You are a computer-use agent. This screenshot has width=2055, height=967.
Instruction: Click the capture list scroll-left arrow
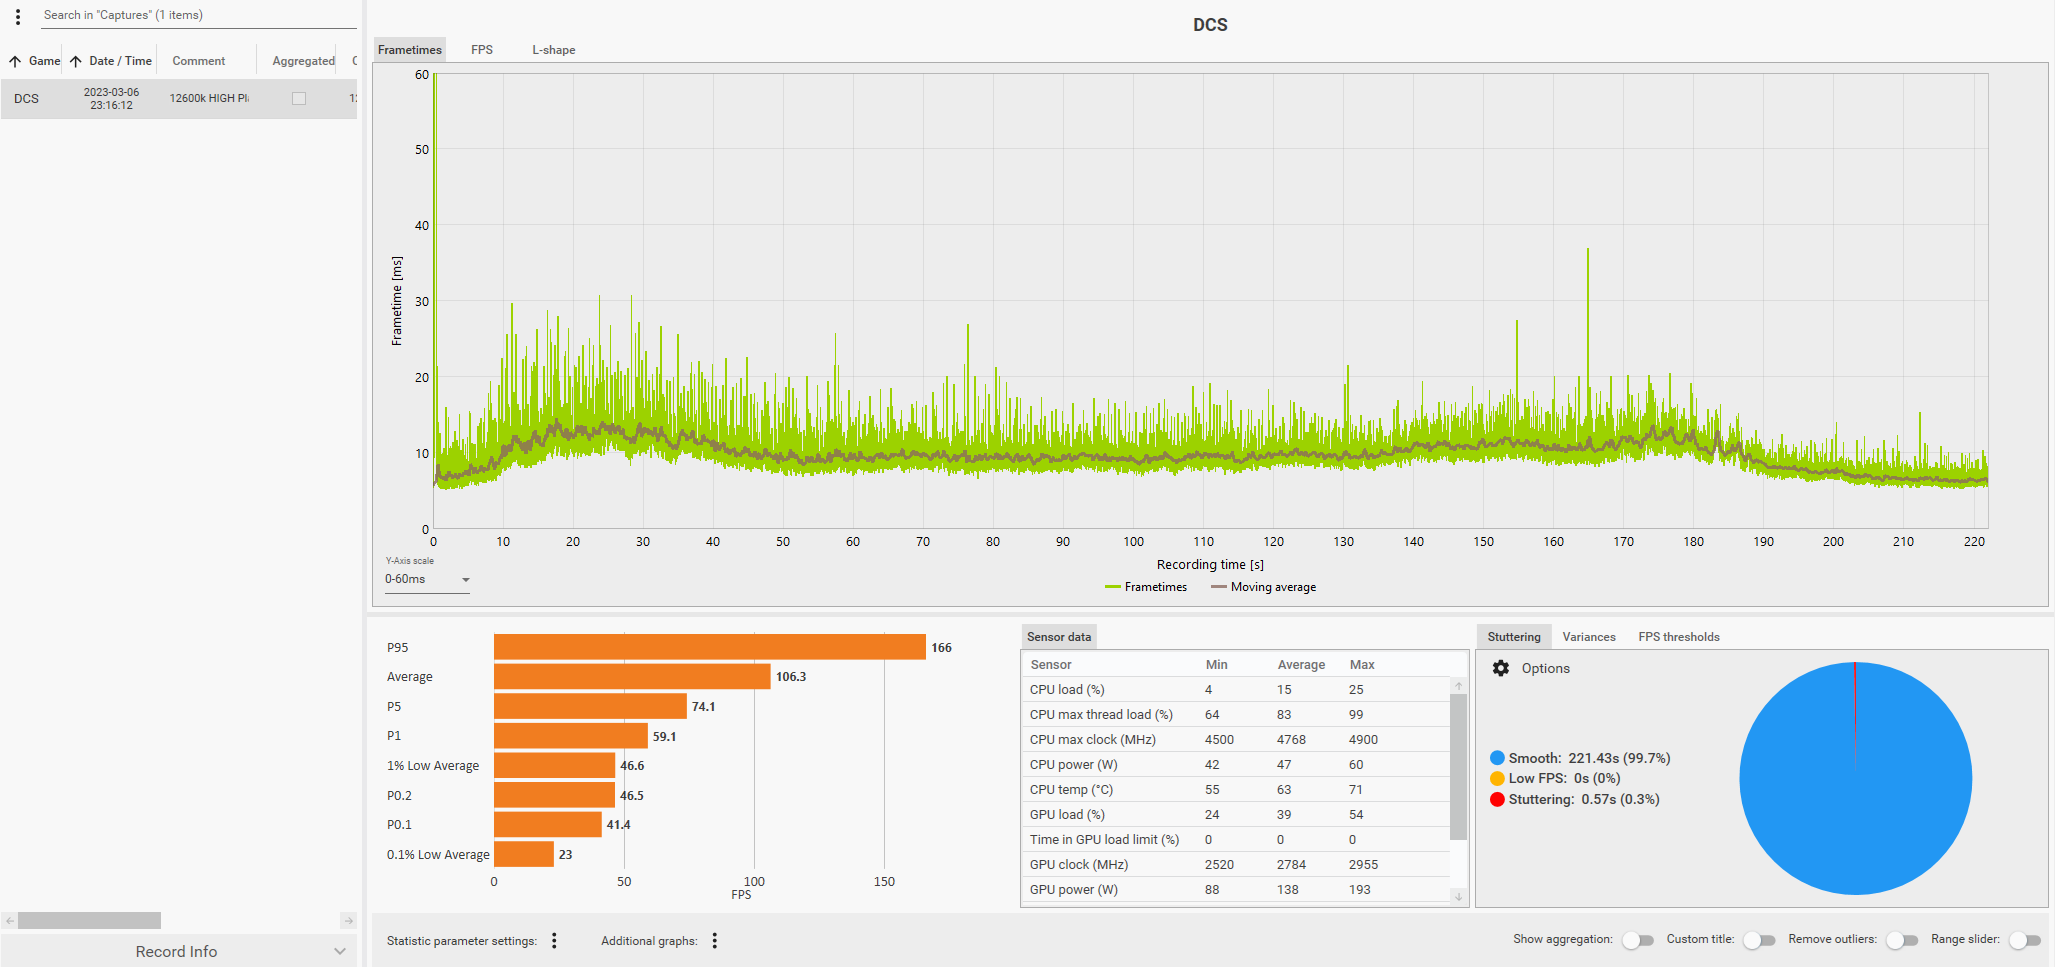coord(9,921)
